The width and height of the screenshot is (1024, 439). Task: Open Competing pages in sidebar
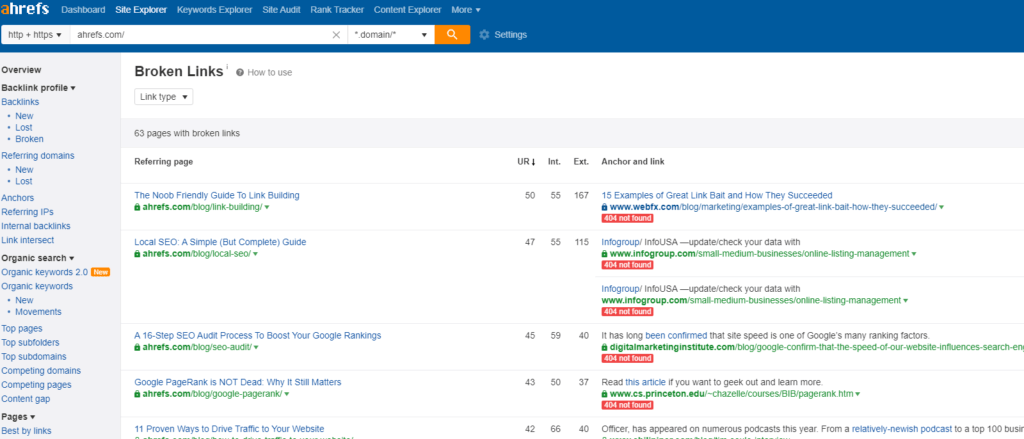click(x=37, y=385)
